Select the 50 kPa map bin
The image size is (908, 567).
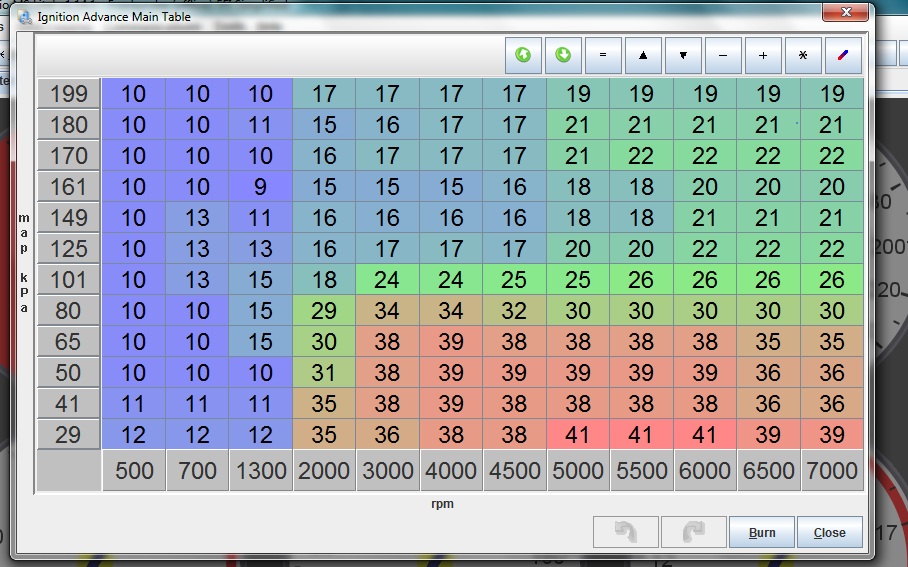[x=68, y=372]
